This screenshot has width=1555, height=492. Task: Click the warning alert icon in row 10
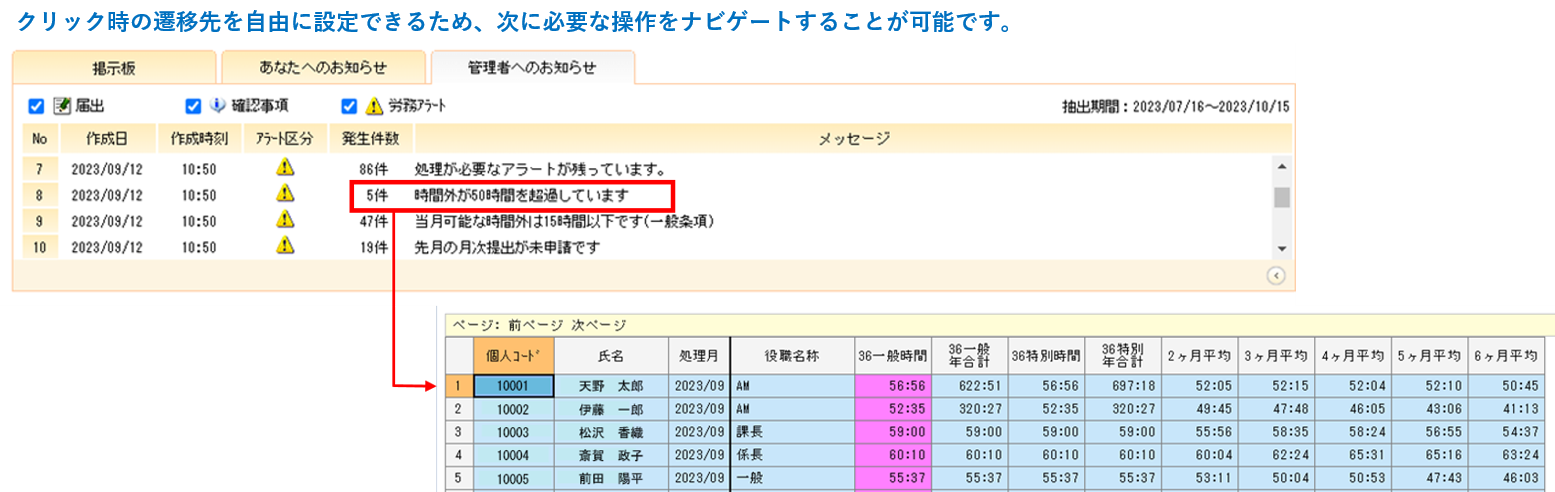point(285,247)
